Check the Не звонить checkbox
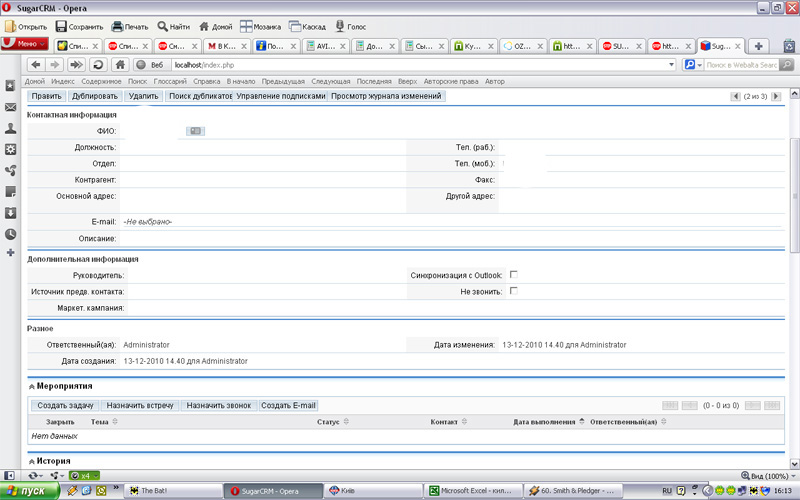The height and width of the screenshot is (500, 800). [x=514, y=291]
